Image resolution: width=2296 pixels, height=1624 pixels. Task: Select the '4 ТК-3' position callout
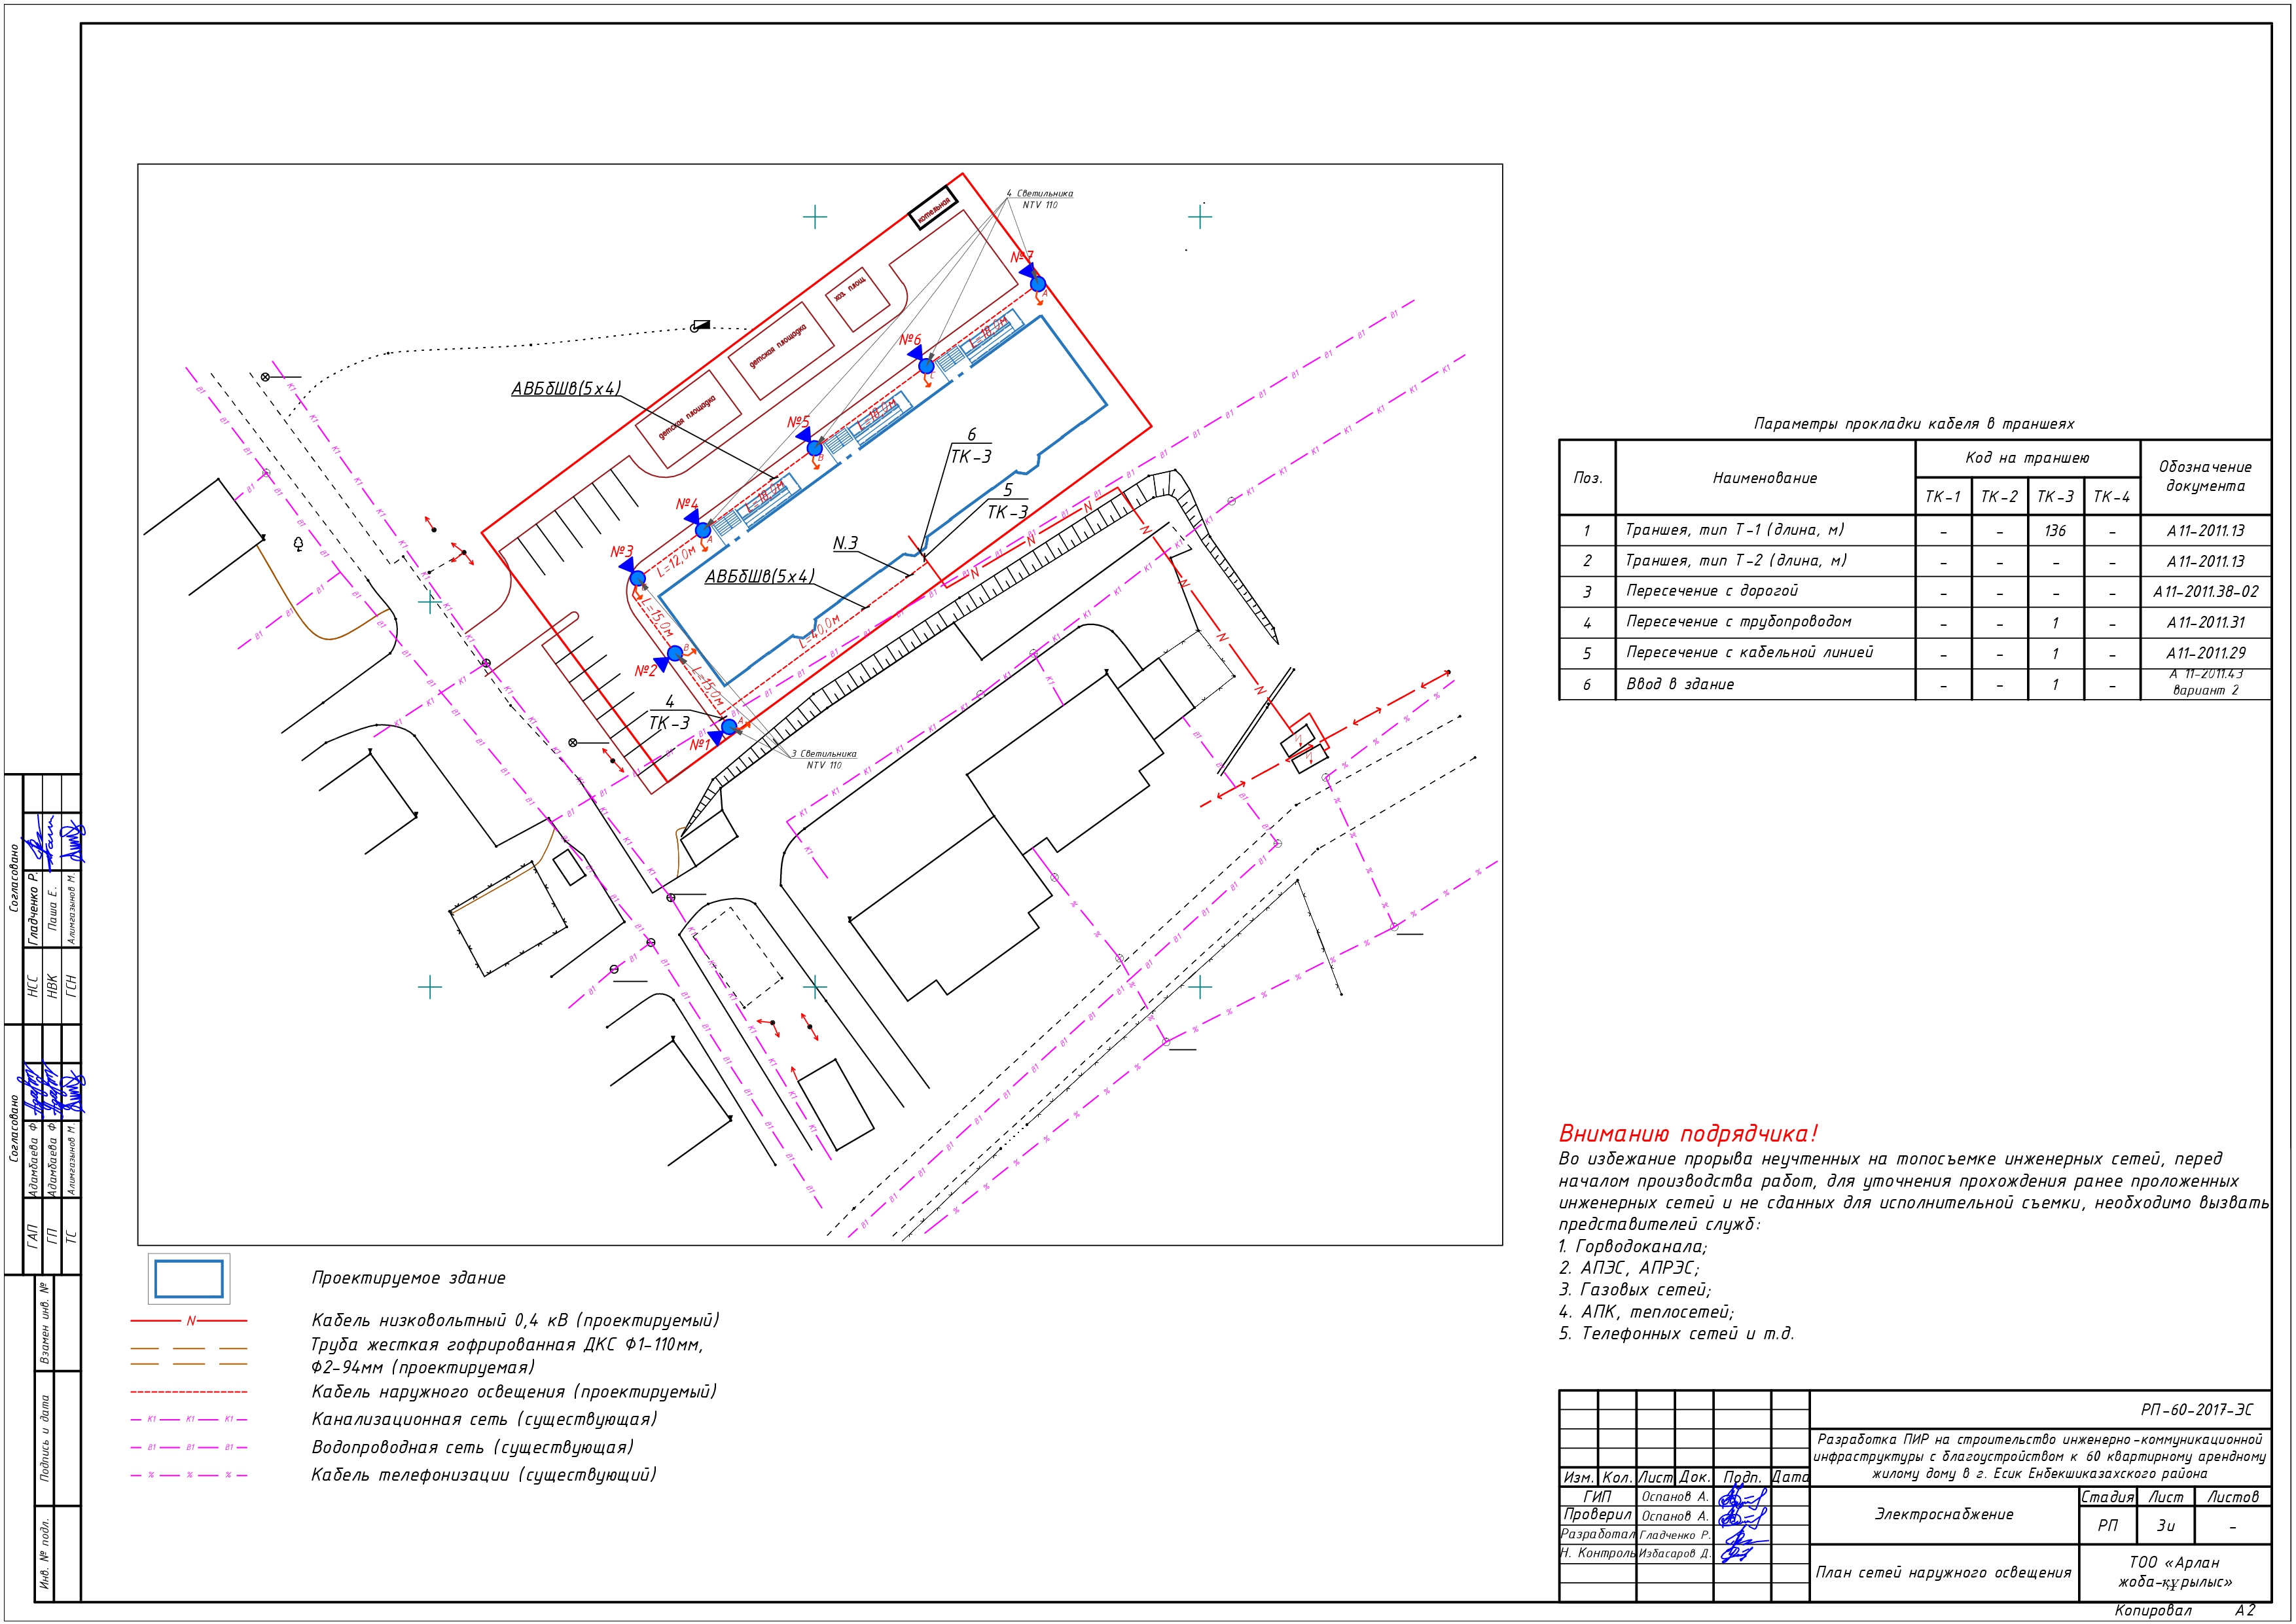670,713
